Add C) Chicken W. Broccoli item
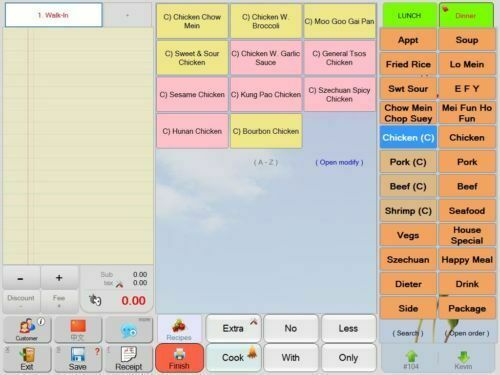The width and height of the screenshot is (500, 375). click(x=266, y=21)
